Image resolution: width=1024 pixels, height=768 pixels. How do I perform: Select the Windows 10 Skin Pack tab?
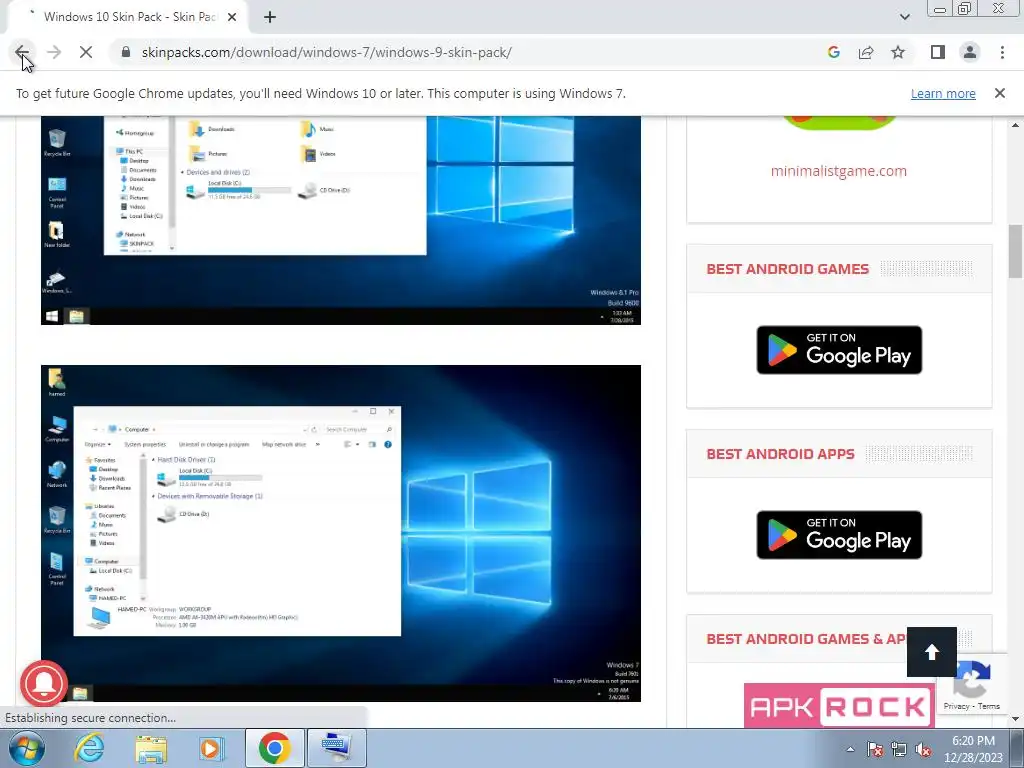[127, 17]
